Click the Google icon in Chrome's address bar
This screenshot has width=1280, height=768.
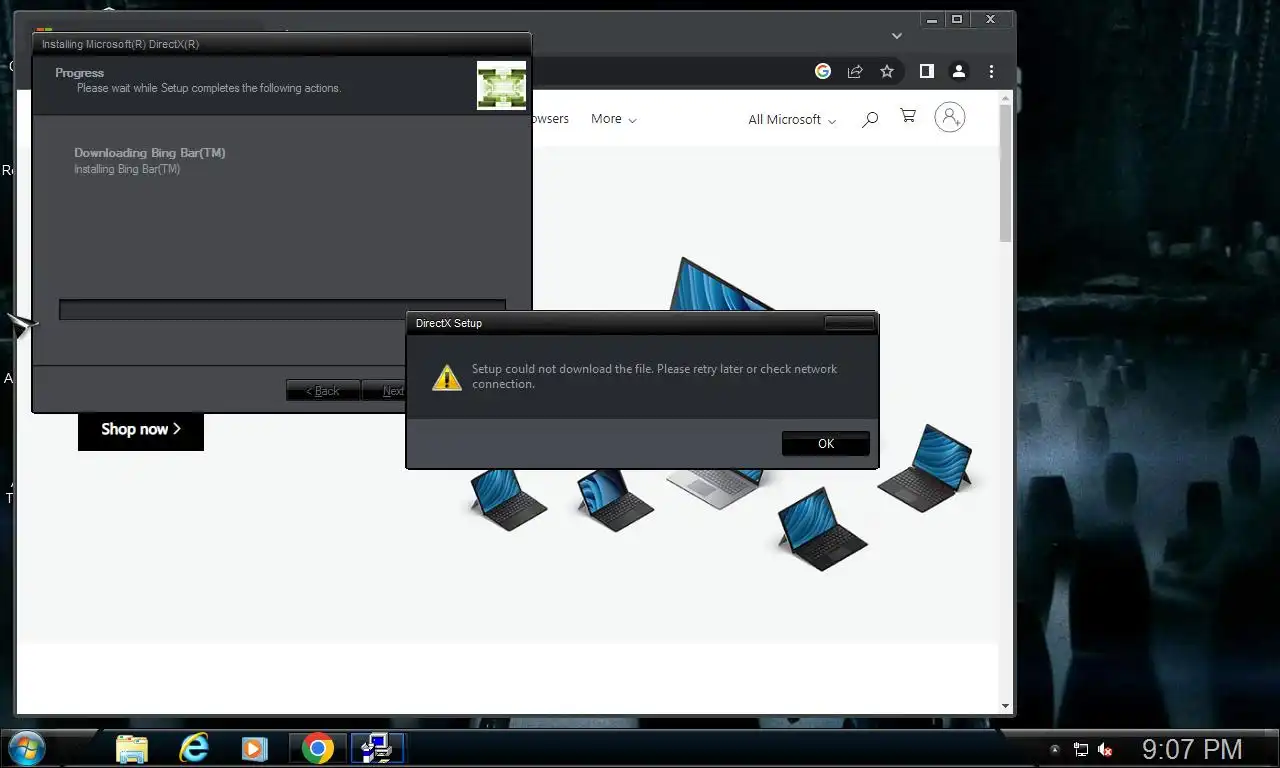[x=823, y=71]
